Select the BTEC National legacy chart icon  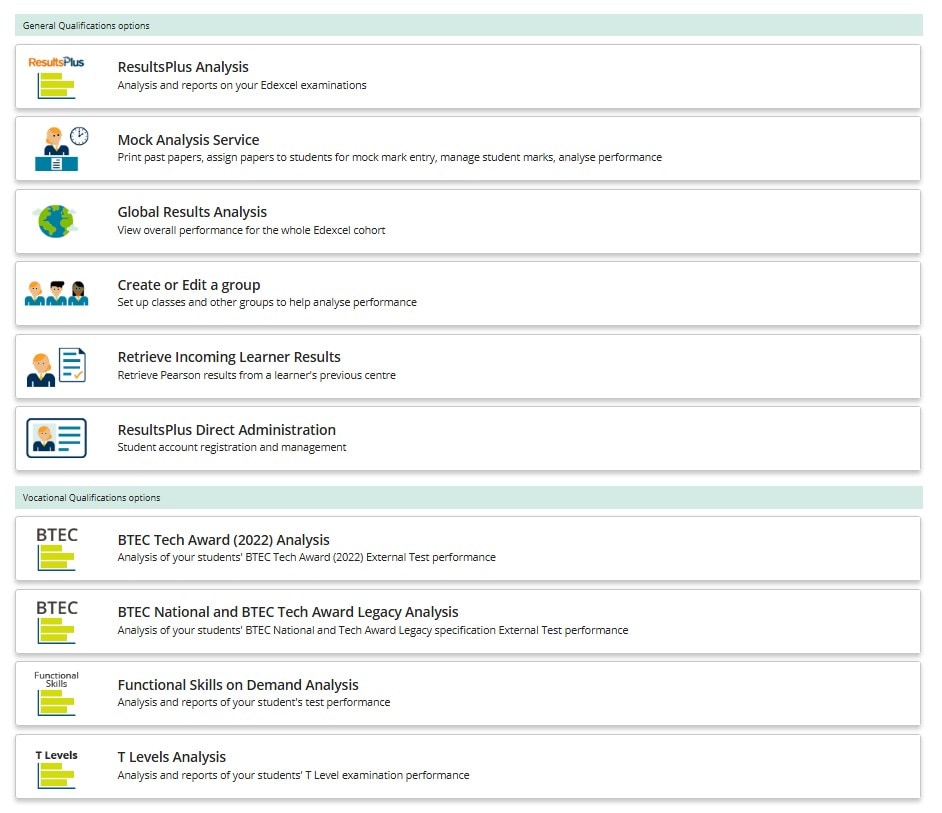tap(56, 620)
